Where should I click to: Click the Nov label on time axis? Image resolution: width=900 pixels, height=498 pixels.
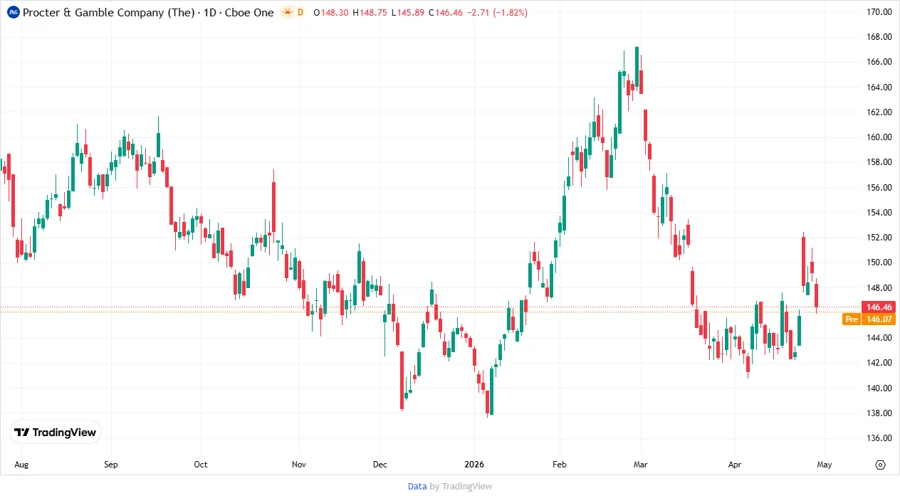[x=298, y=465]
